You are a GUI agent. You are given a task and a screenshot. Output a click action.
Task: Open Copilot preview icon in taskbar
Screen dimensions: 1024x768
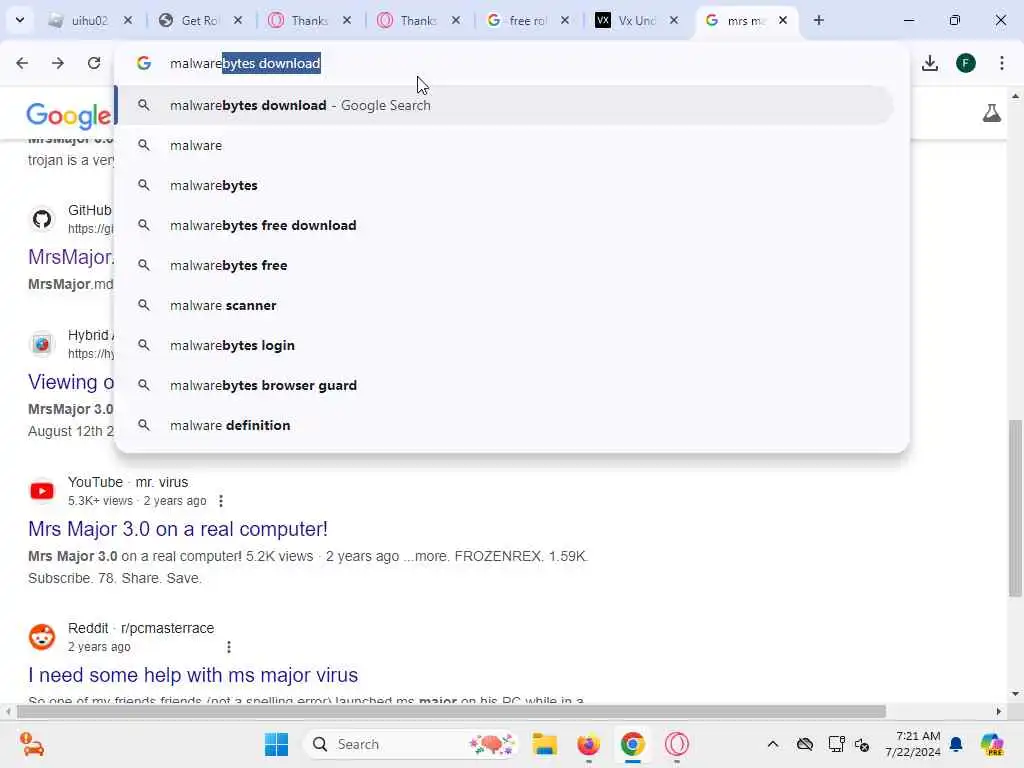tap(992, 744)
